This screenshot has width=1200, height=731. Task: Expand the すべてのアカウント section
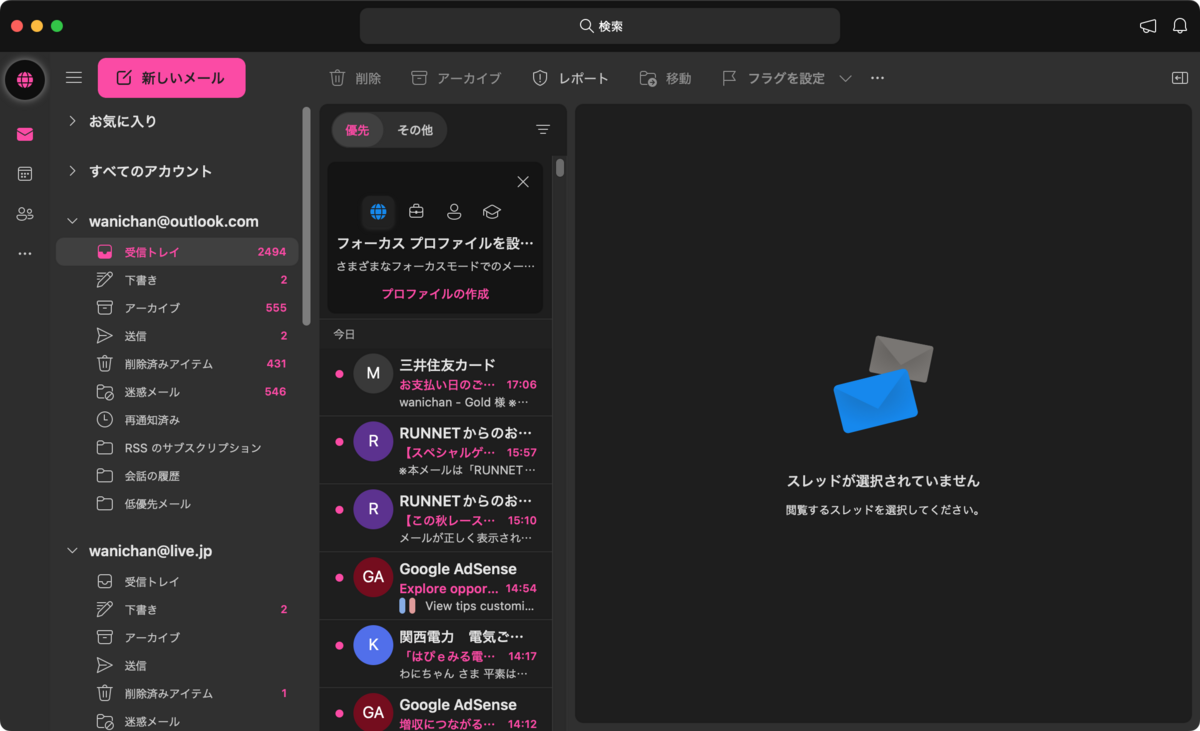click(x=72, y=171)
